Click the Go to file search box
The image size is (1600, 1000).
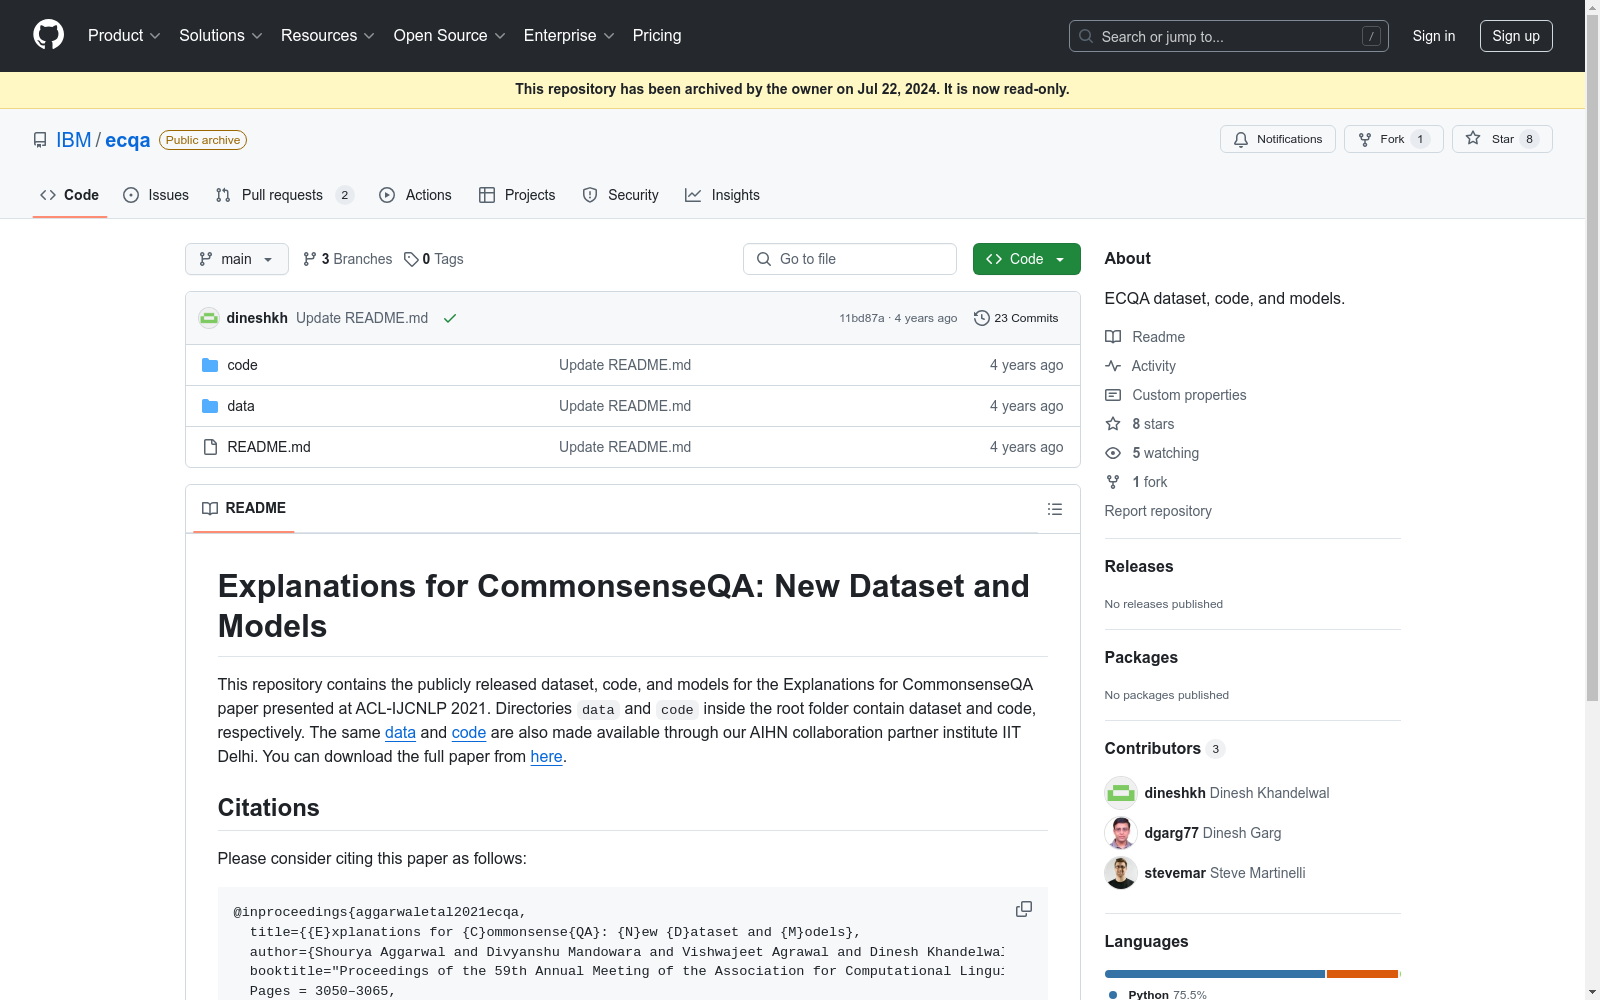pos(850,259)
